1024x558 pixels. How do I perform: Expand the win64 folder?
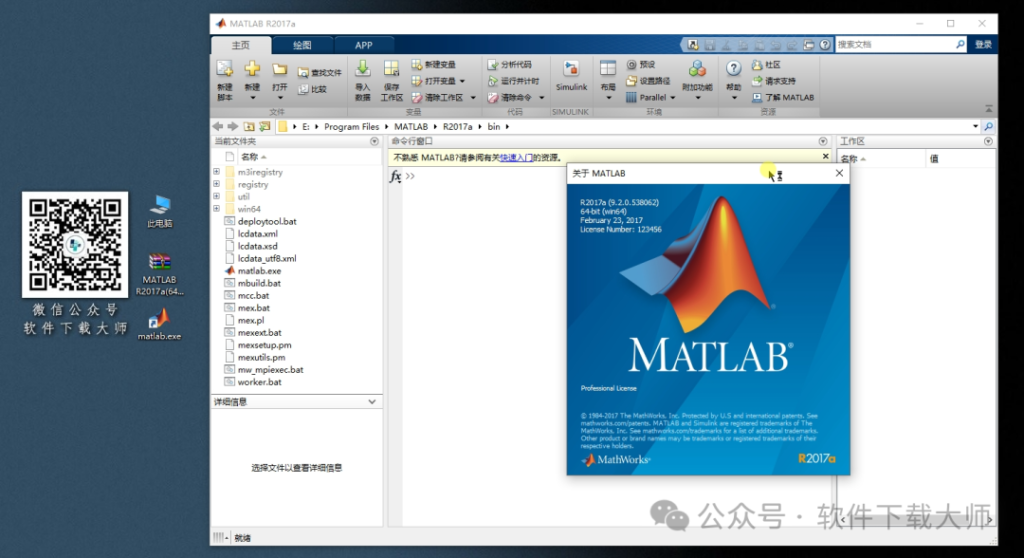[x=216, y=209]
